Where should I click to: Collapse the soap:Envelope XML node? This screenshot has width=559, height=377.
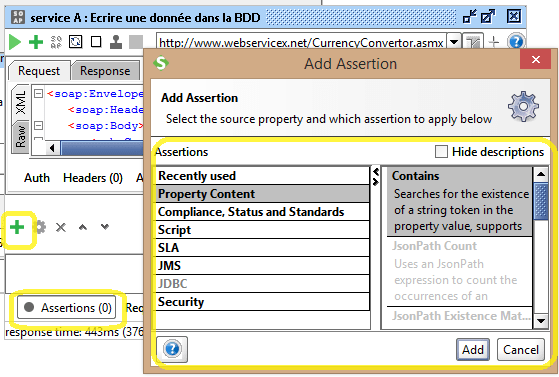(x=38, y=93)
